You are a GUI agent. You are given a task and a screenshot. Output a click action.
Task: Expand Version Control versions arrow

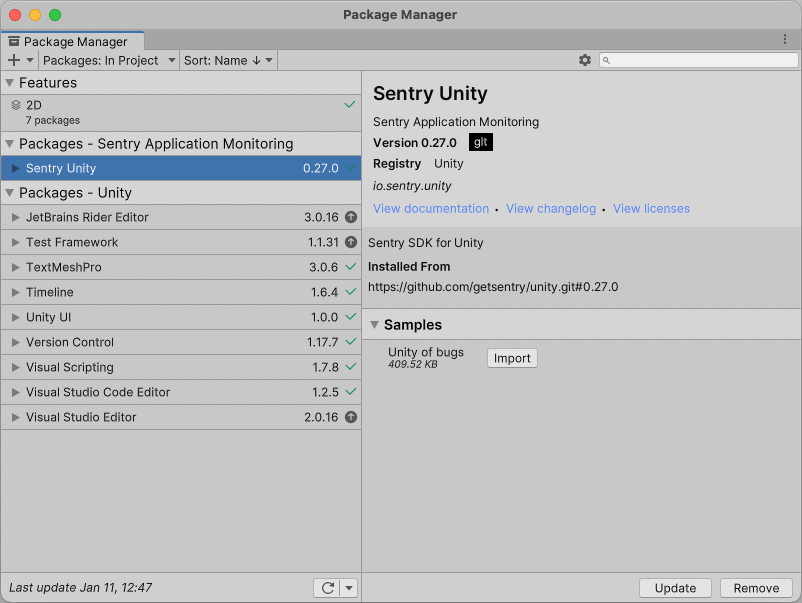(15, 343)
